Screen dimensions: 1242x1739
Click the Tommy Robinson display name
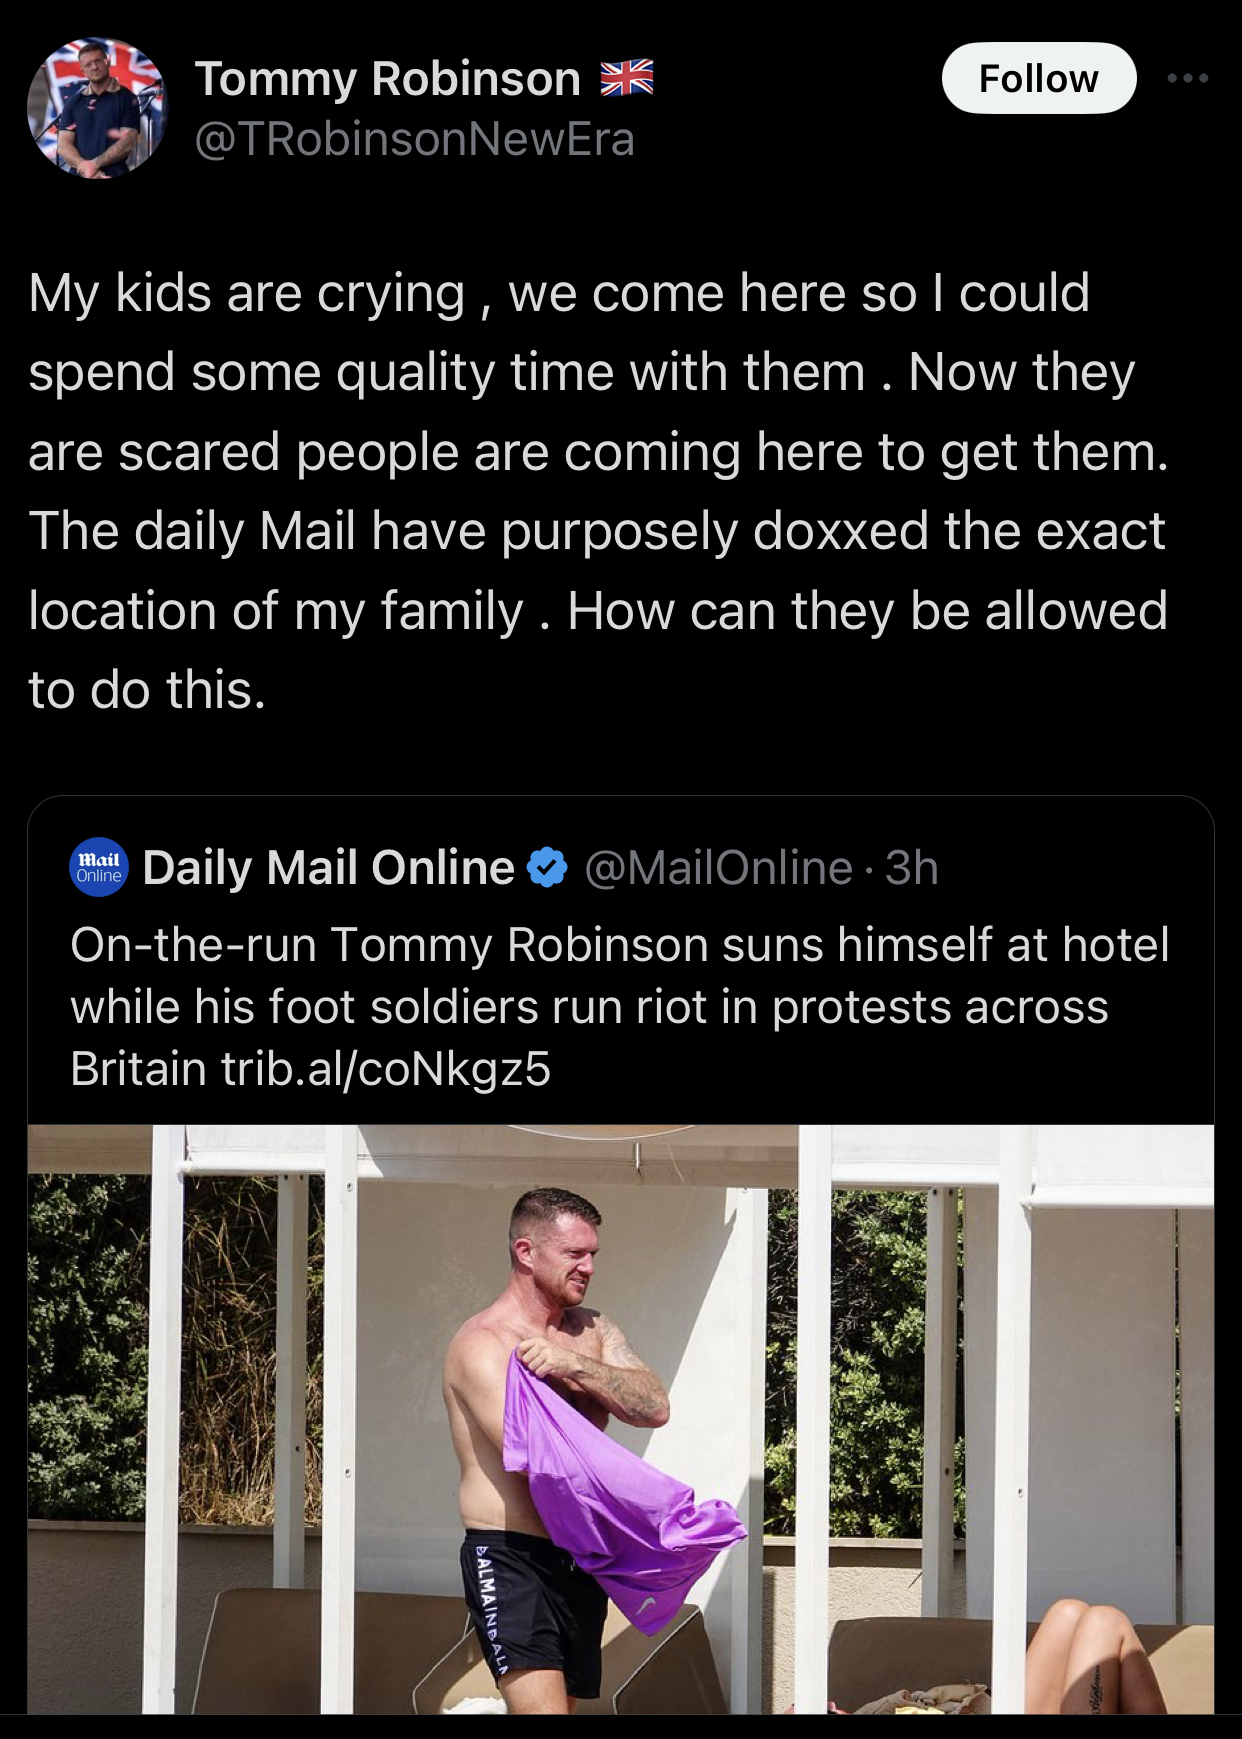[x=387, y=78]
